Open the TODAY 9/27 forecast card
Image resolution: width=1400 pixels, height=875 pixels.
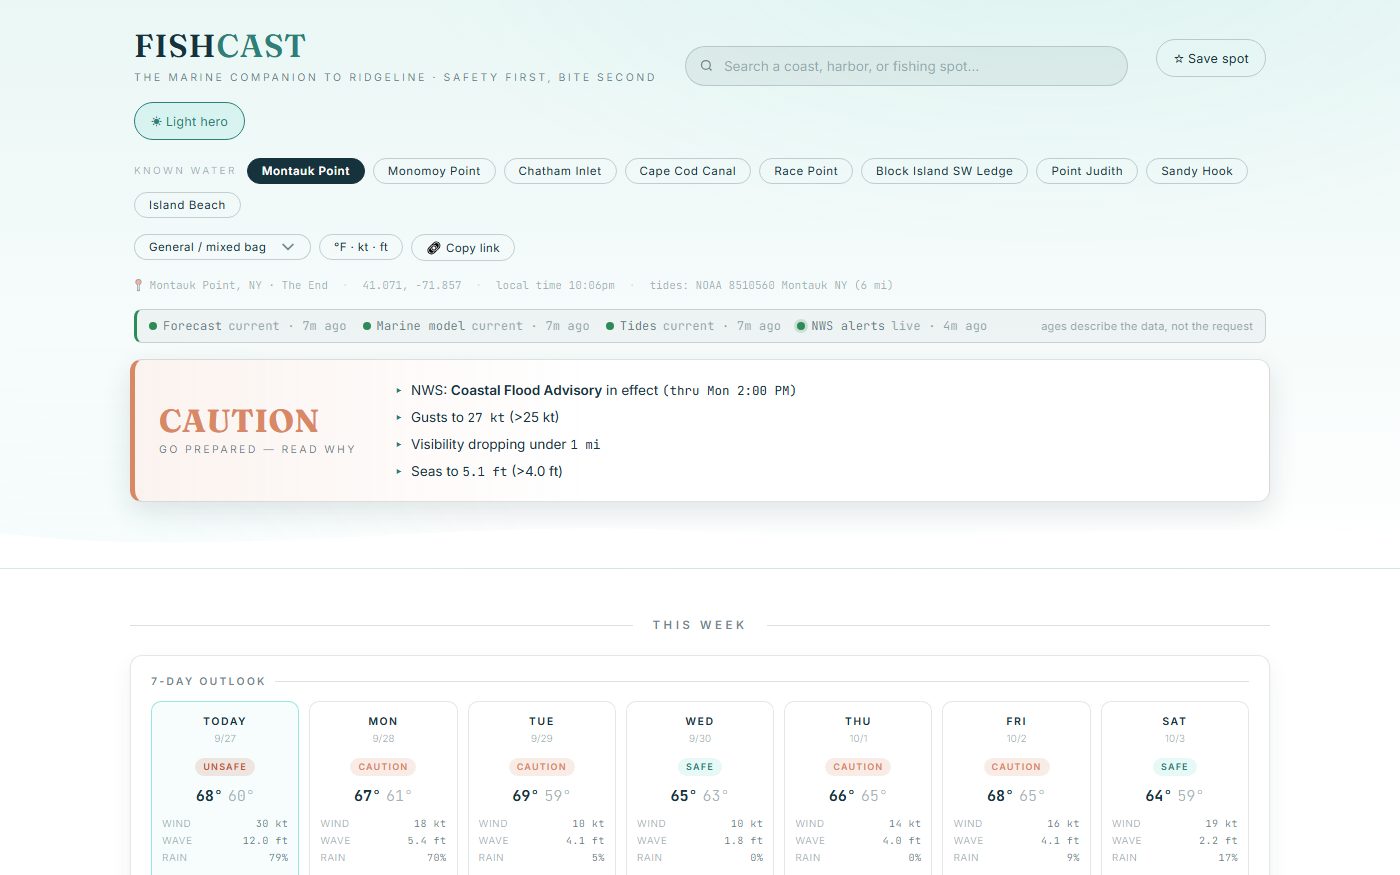pos(225,788)
